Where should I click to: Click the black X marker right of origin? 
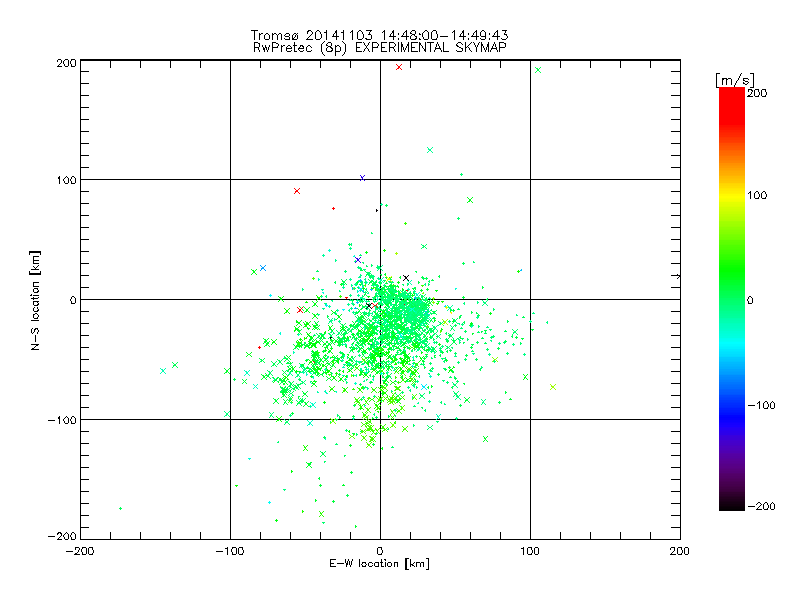(406, 278)
